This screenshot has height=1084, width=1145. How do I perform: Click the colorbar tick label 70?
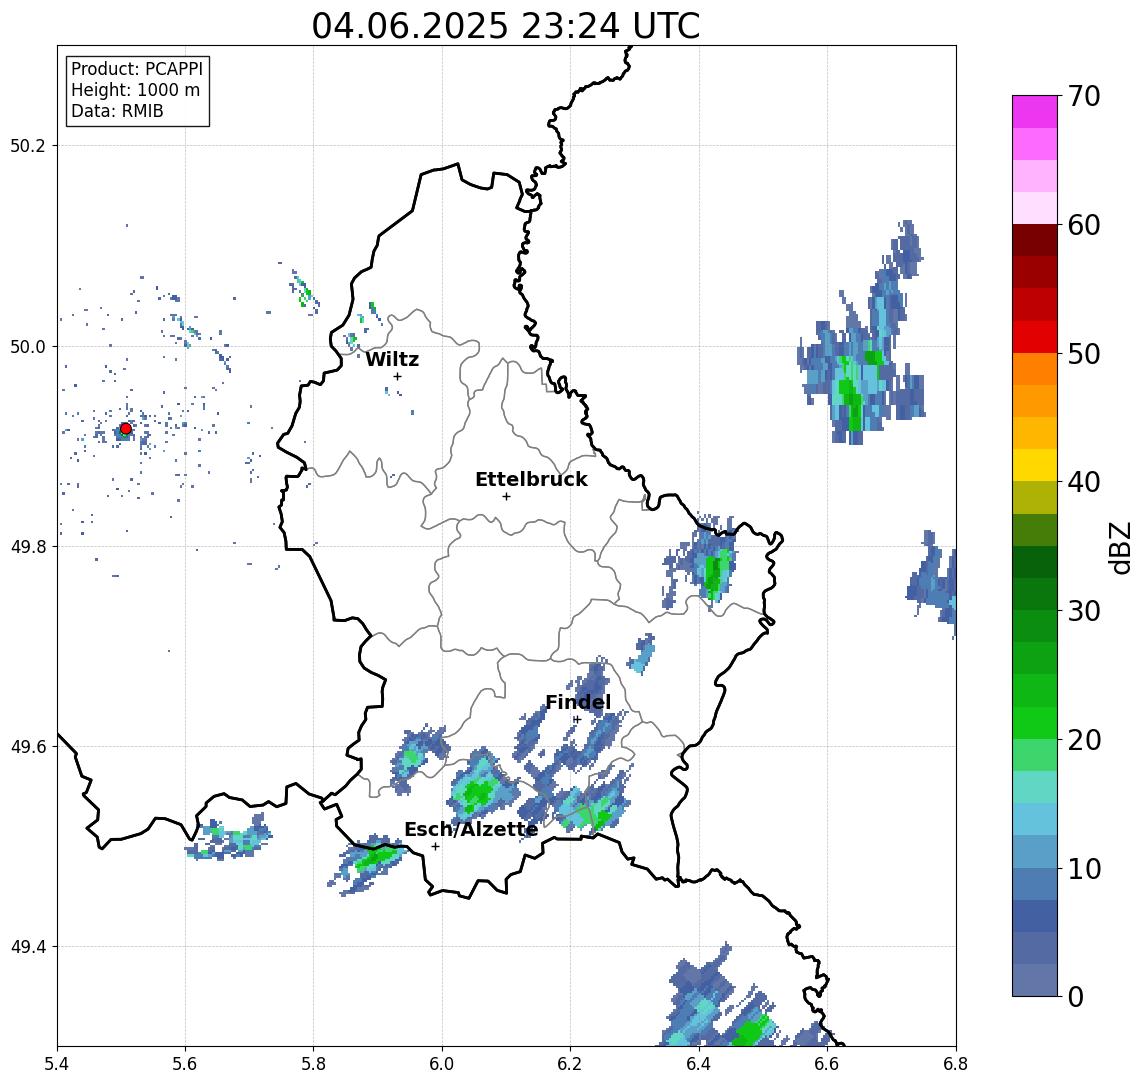(x=1084, y=96)
